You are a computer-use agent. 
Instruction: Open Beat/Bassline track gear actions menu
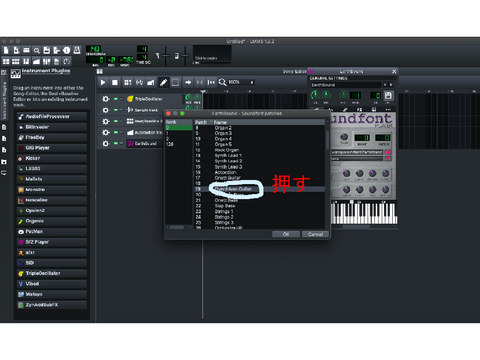(x=106, y=121)
